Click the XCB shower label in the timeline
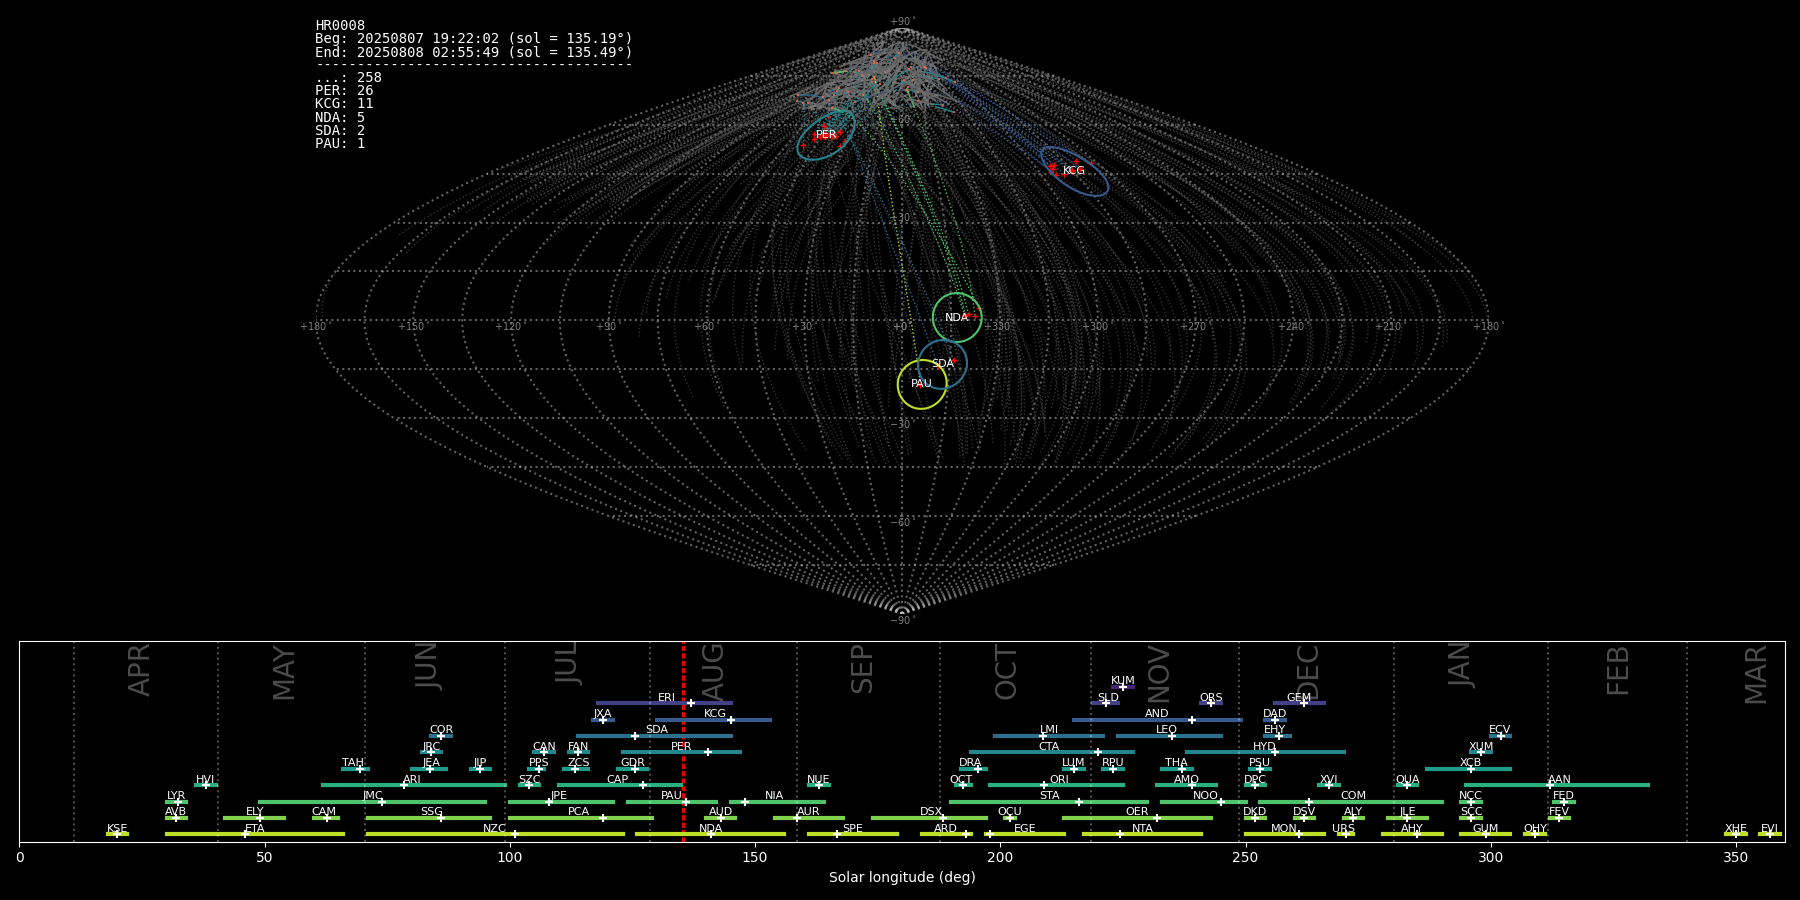This screenshot has height=900, width=1800. coord(1470,763)
